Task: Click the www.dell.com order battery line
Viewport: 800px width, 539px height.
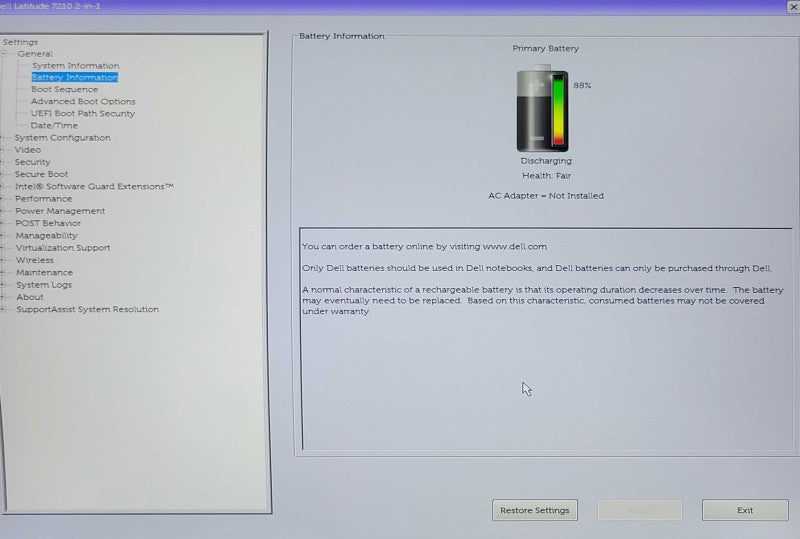Action: tap(424, 247)
